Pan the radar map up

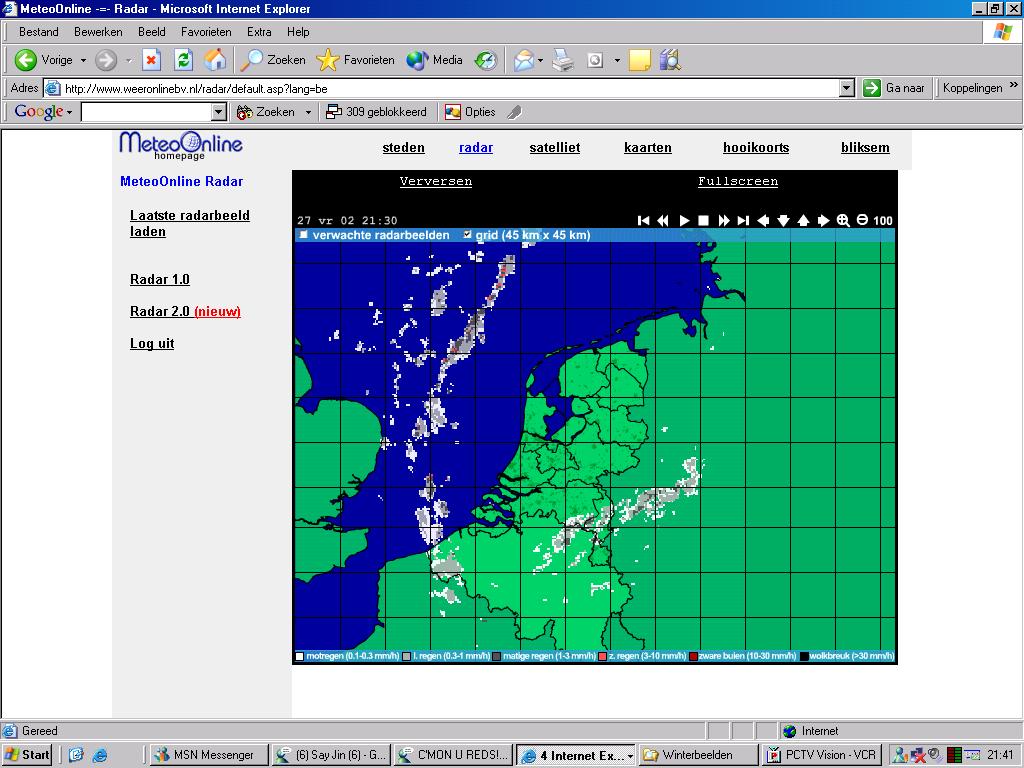[x=803, y=221]
